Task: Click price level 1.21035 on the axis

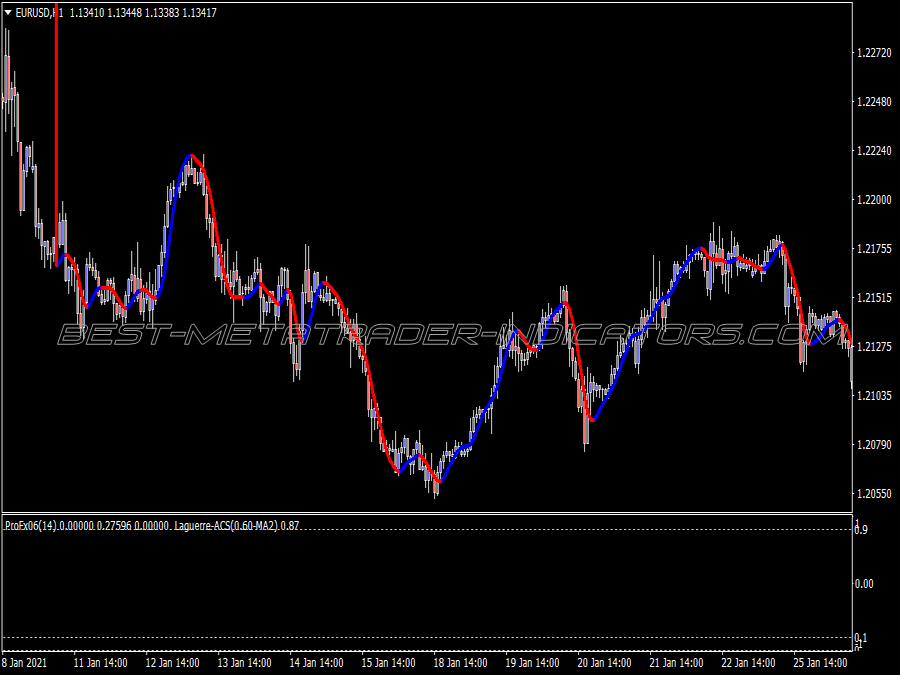Action: coord(874,395)
